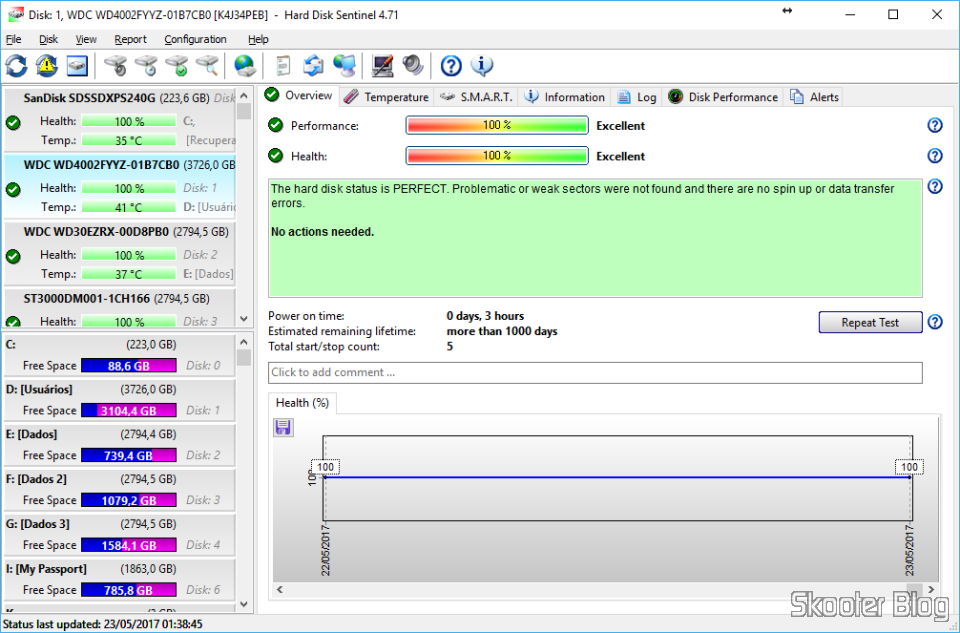Switch to the Alerts tab
This screenshot has height=633, width=960.
coord(814,97)
